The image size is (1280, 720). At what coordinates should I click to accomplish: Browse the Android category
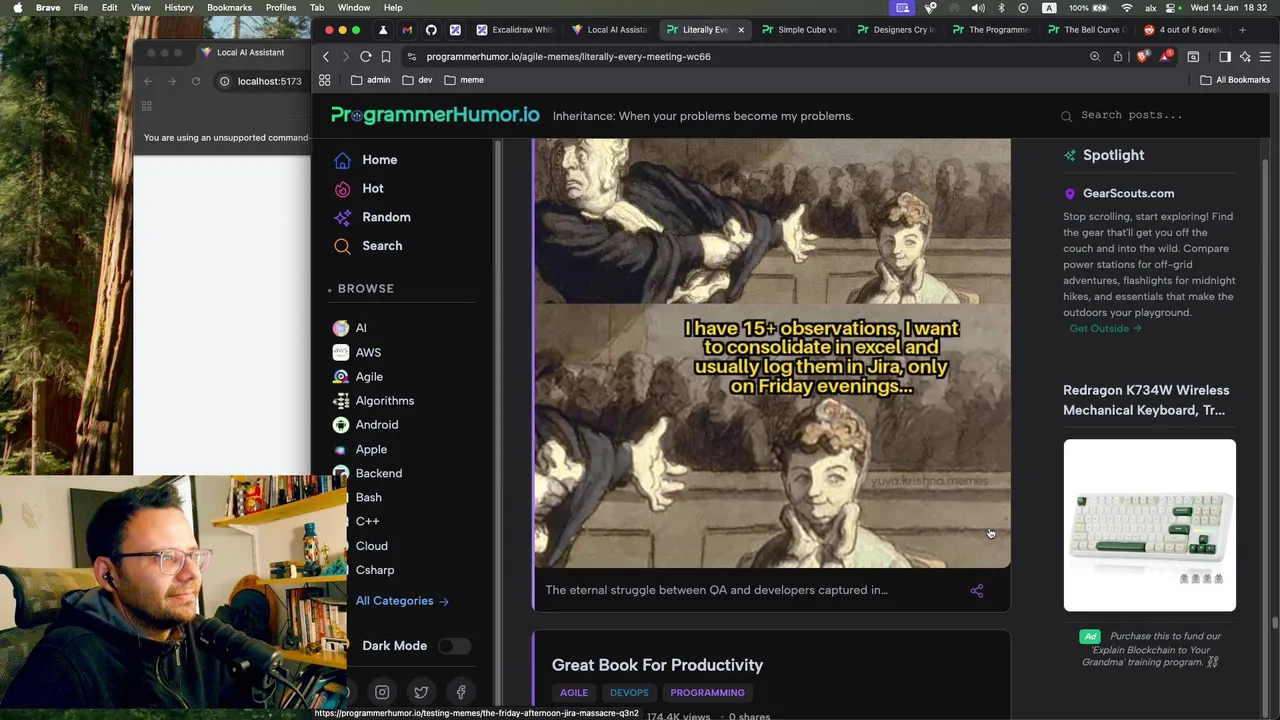click(365, 424)
